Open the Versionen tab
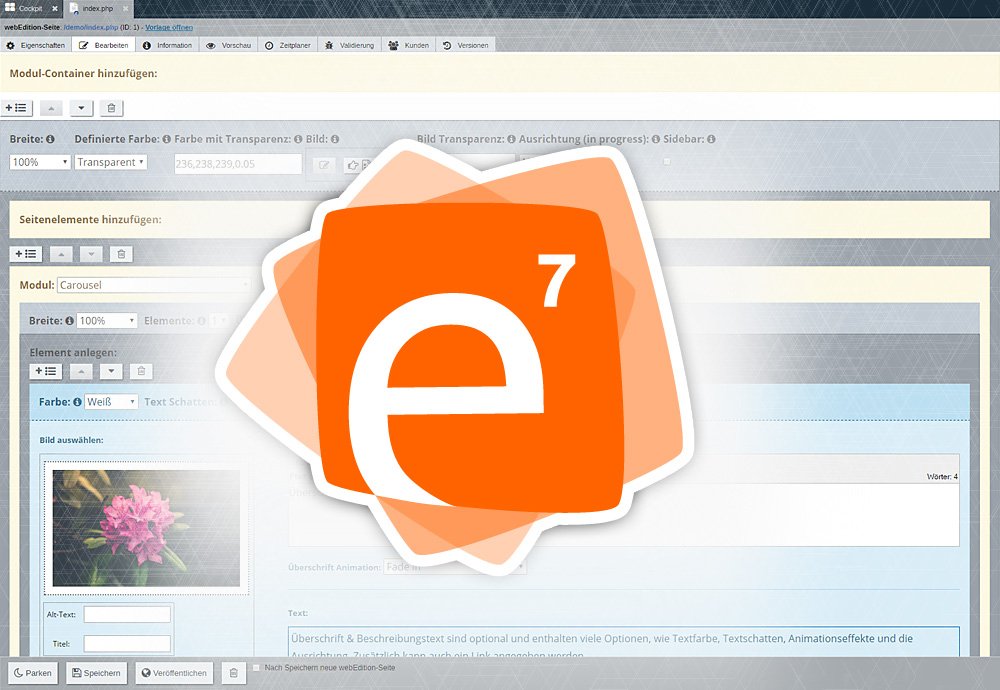The width and height of the screenshot is (1000, 690). [466, 44]
